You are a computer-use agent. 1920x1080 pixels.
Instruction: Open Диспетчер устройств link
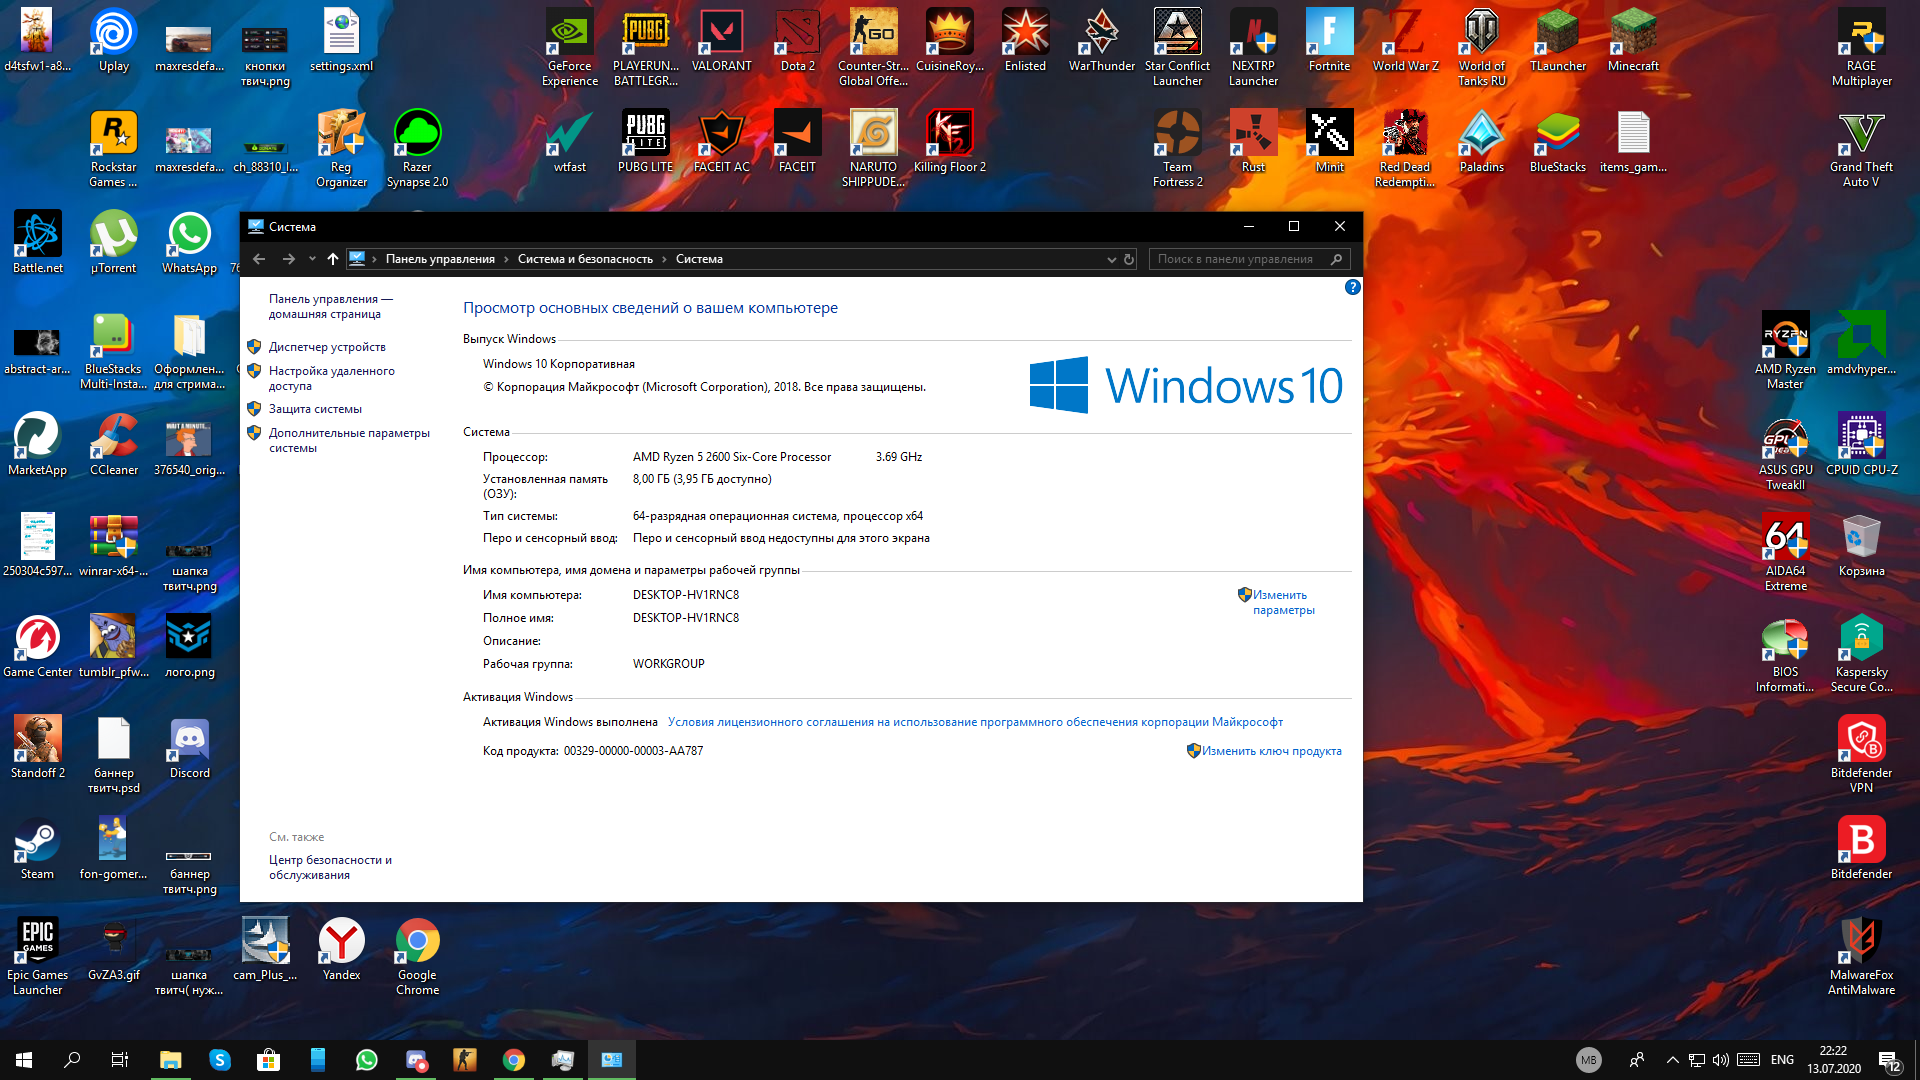pyautogui.click(x=327, y=347)
